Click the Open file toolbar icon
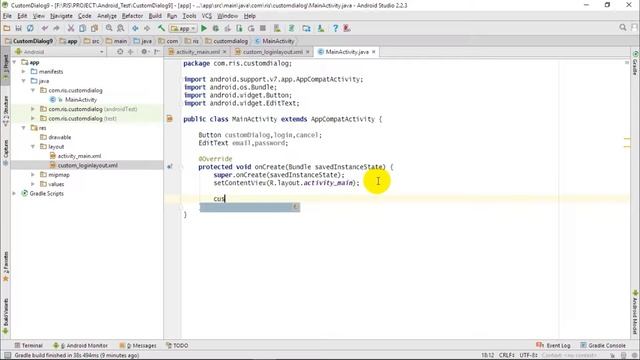The height and width of the screenshot is (360, 640). tap(7, 28)
